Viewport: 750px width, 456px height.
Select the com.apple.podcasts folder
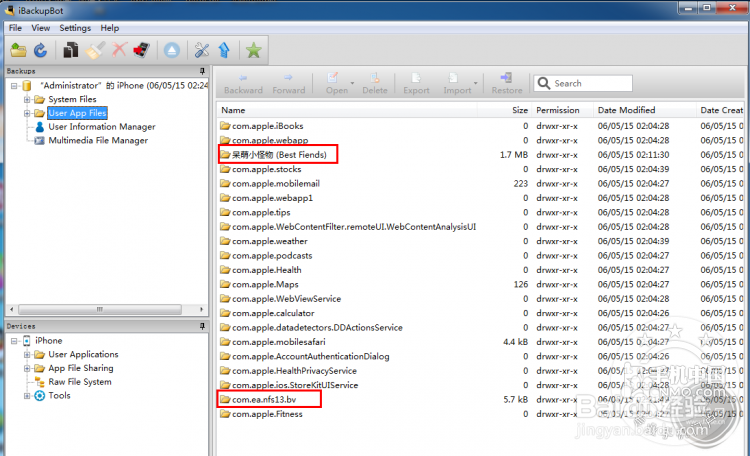point(272,256)
